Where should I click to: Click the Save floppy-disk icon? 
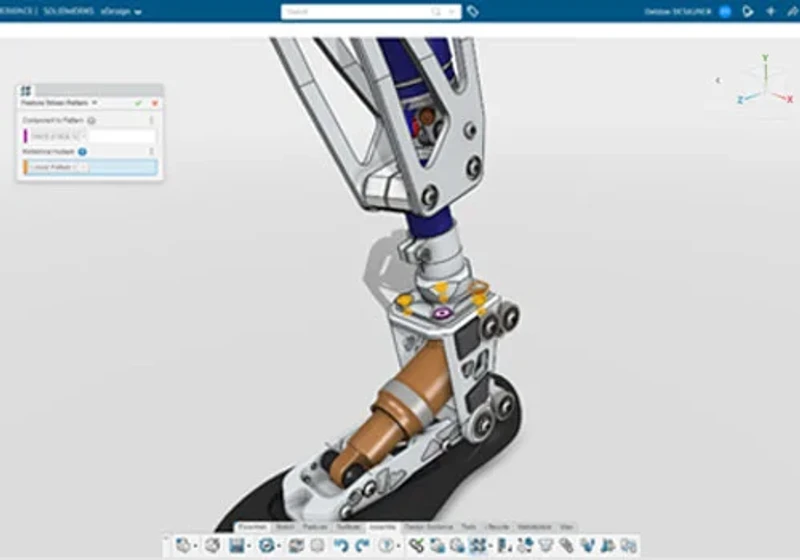point(237,546)
